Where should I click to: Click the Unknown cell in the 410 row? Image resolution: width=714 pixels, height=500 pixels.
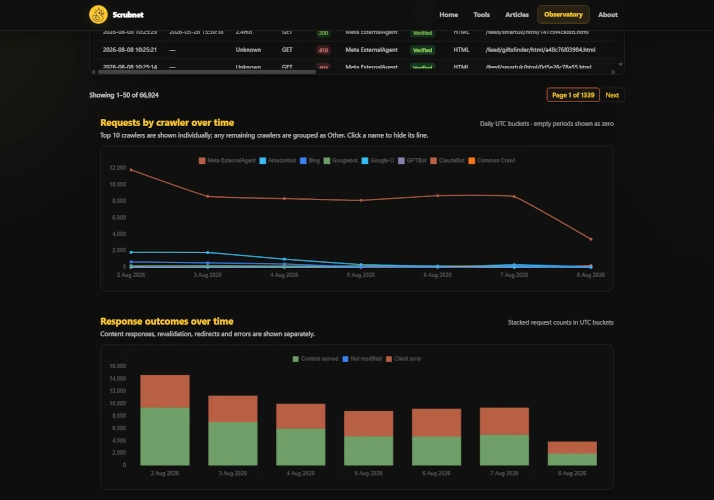tap(248, 50)
